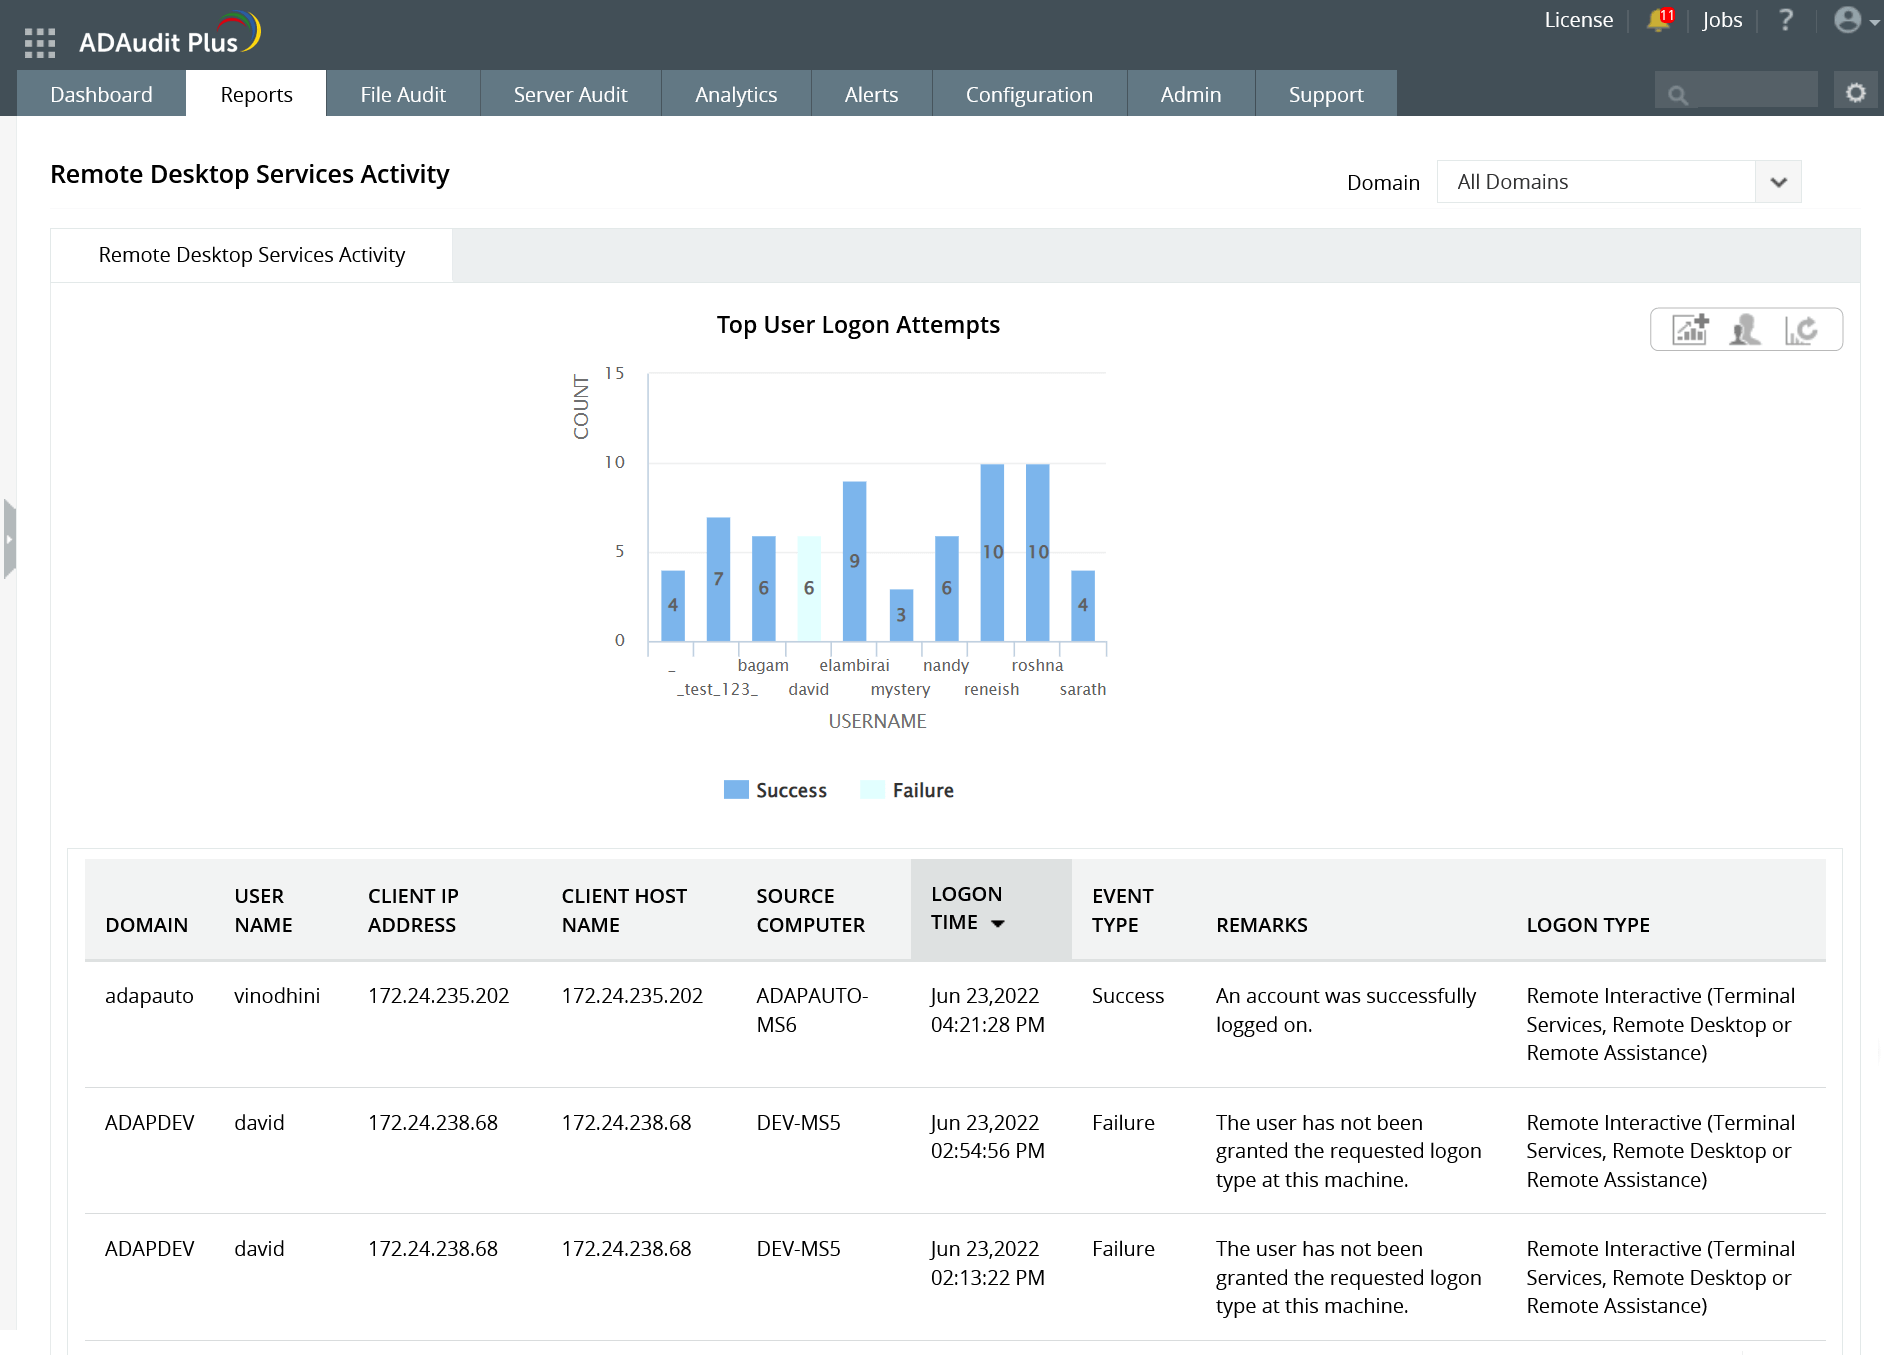Open the help question mark
The image size is (1884, 1355).
(1786, 20)
